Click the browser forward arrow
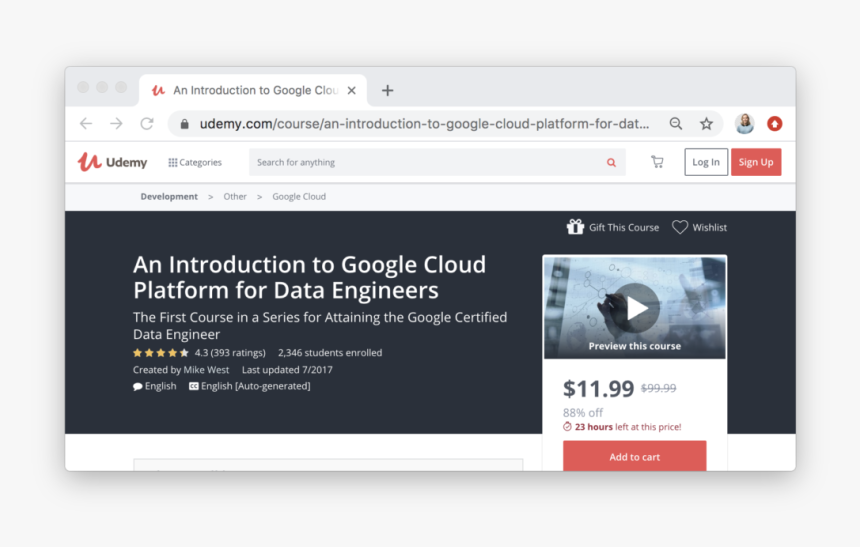860x547 pixels. pyautogui.click(x=116, y=123)
